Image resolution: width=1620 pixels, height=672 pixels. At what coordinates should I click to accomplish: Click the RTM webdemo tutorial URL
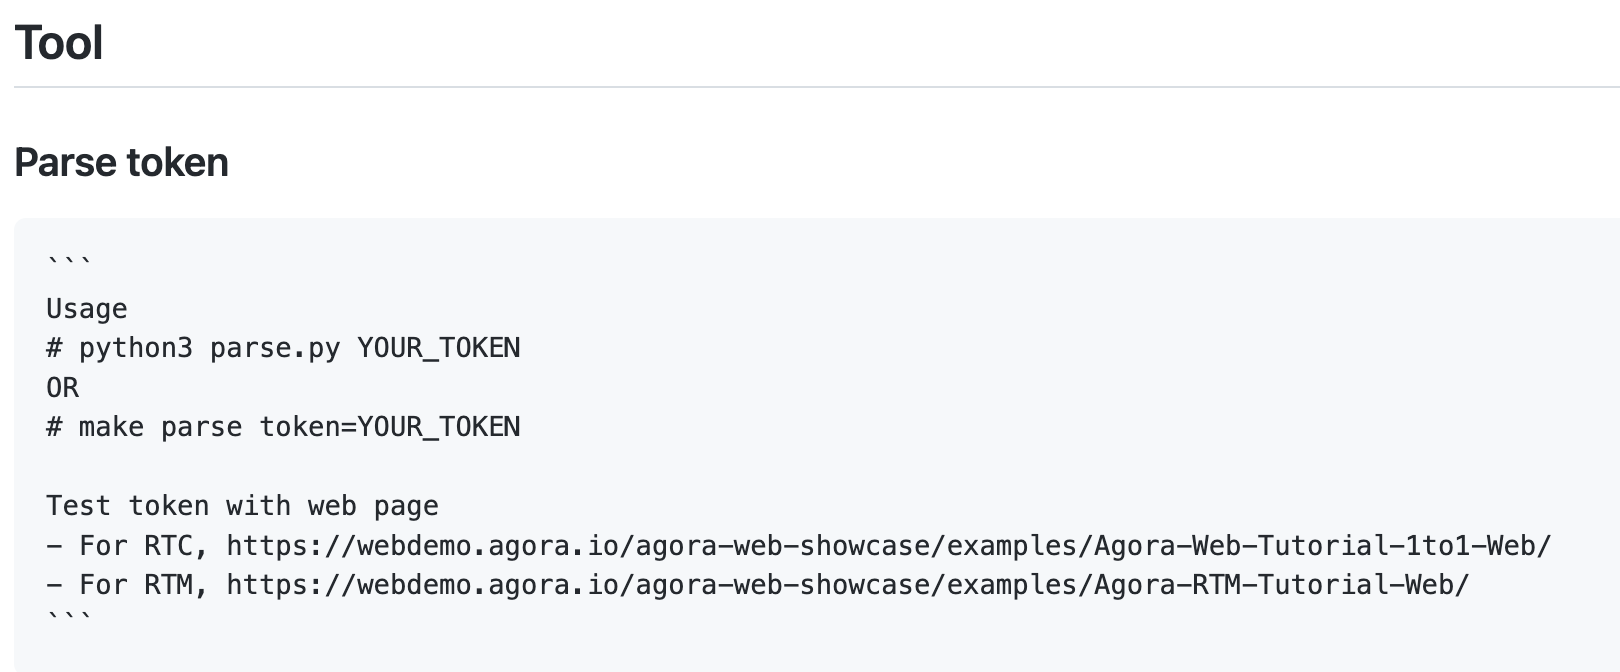pyautogui.click(x=848, y=584)
